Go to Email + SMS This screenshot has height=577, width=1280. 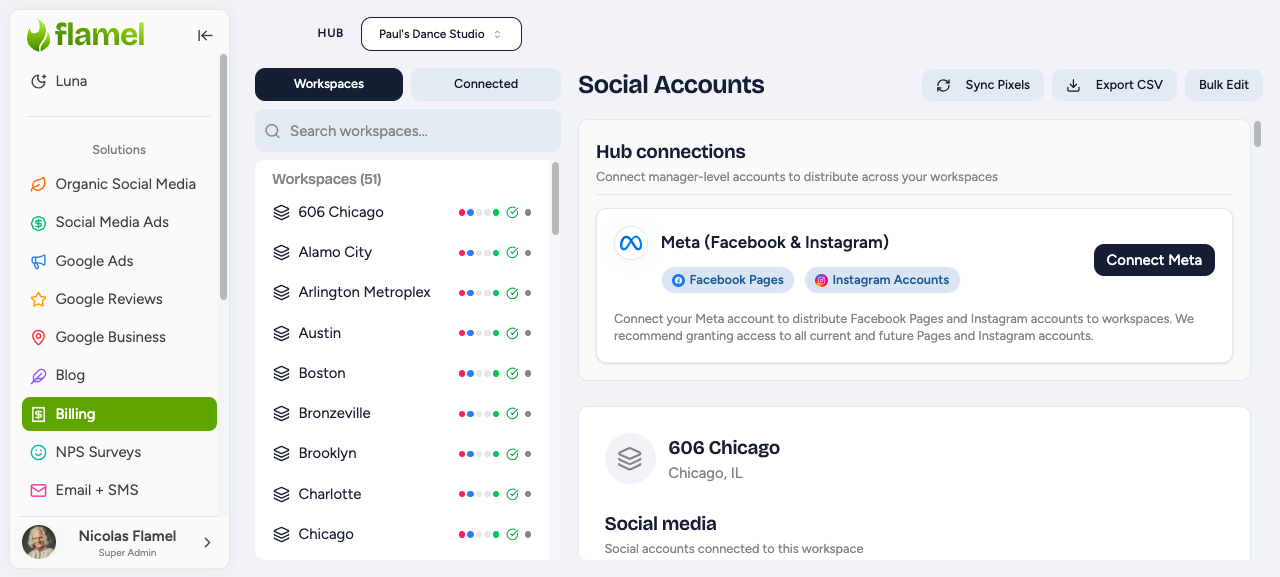119,490
